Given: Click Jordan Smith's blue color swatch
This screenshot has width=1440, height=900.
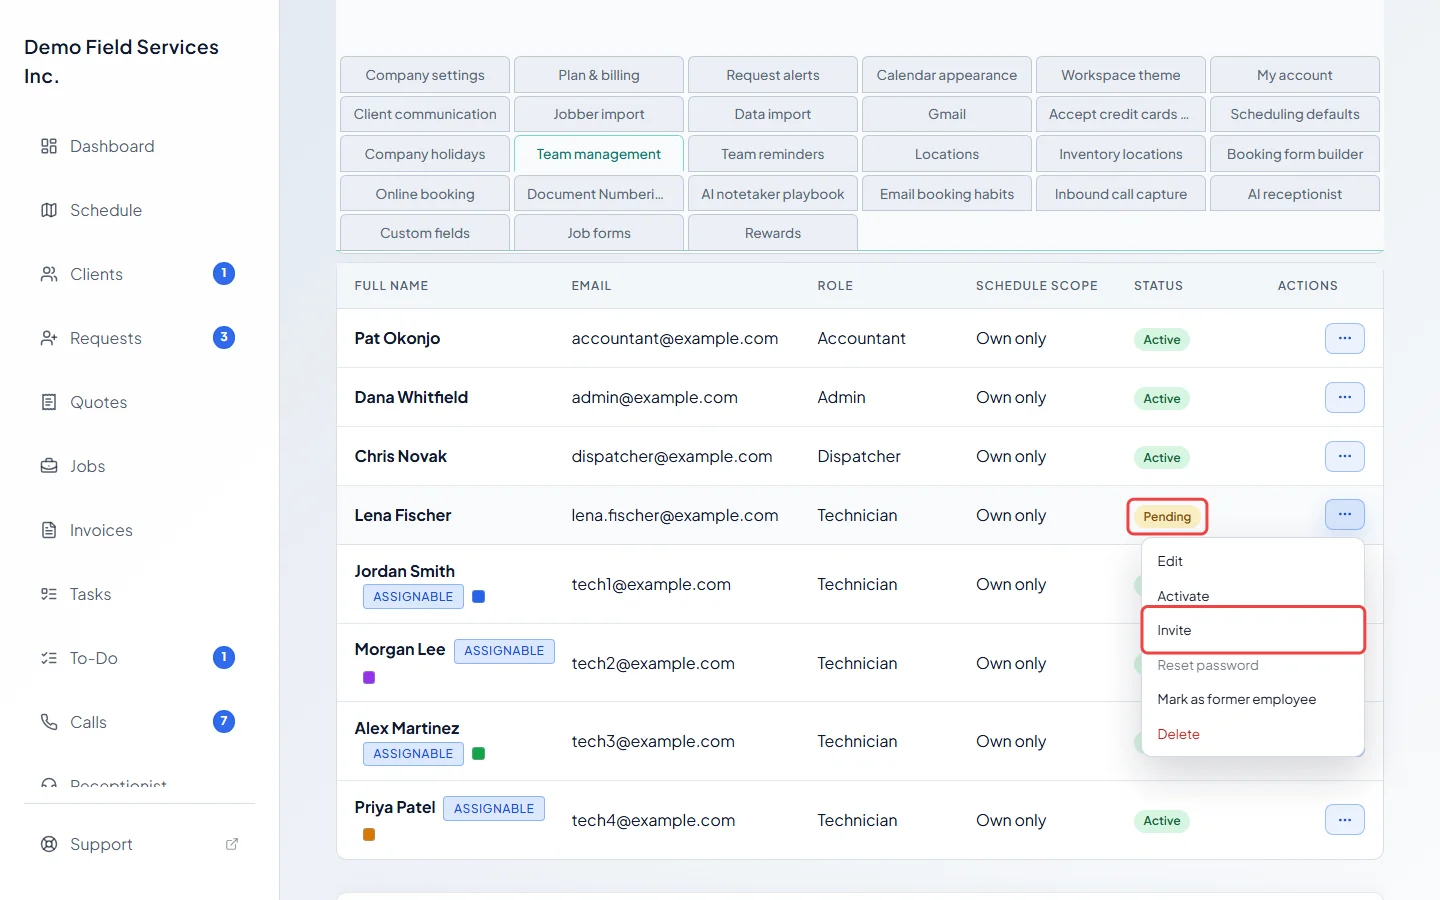Looking at the screenshot, I should [478, 597].
